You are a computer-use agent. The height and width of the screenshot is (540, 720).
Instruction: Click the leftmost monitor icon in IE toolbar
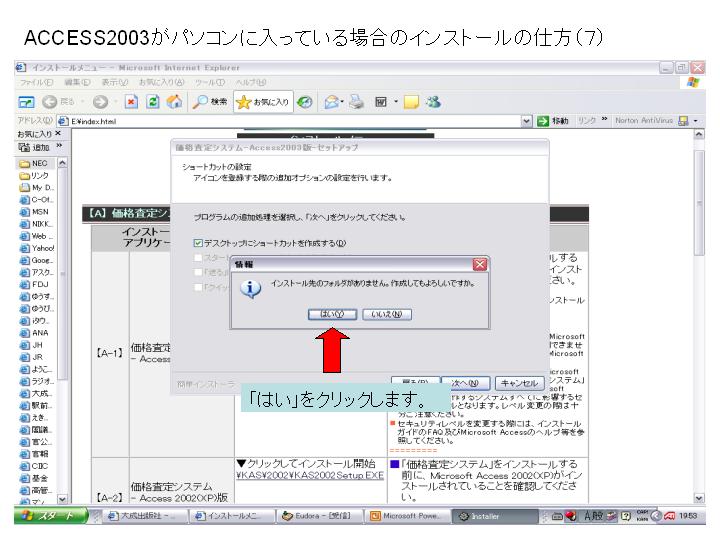click(x=26, y=102)
